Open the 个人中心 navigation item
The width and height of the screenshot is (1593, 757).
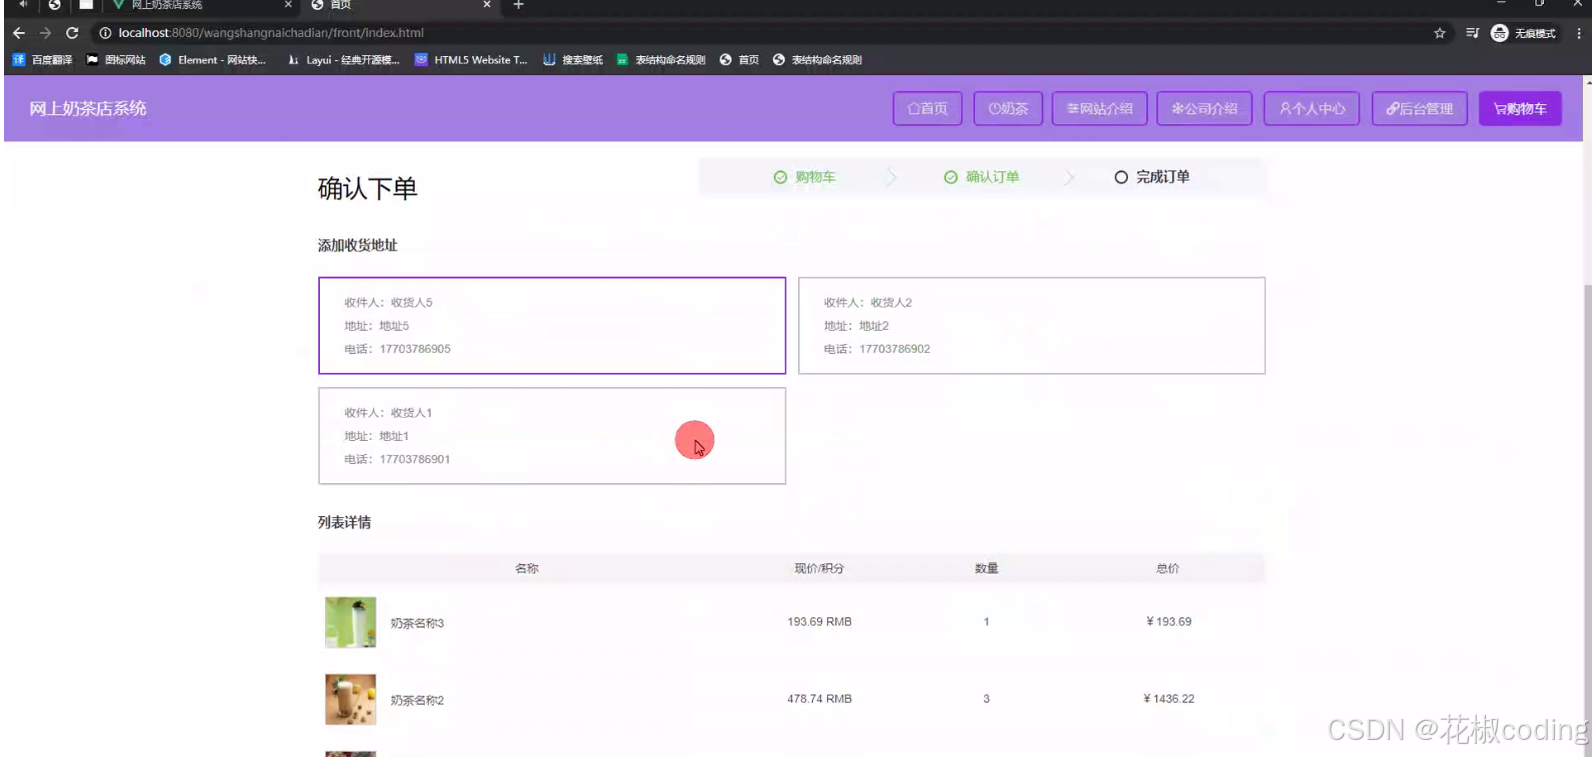1312,109
